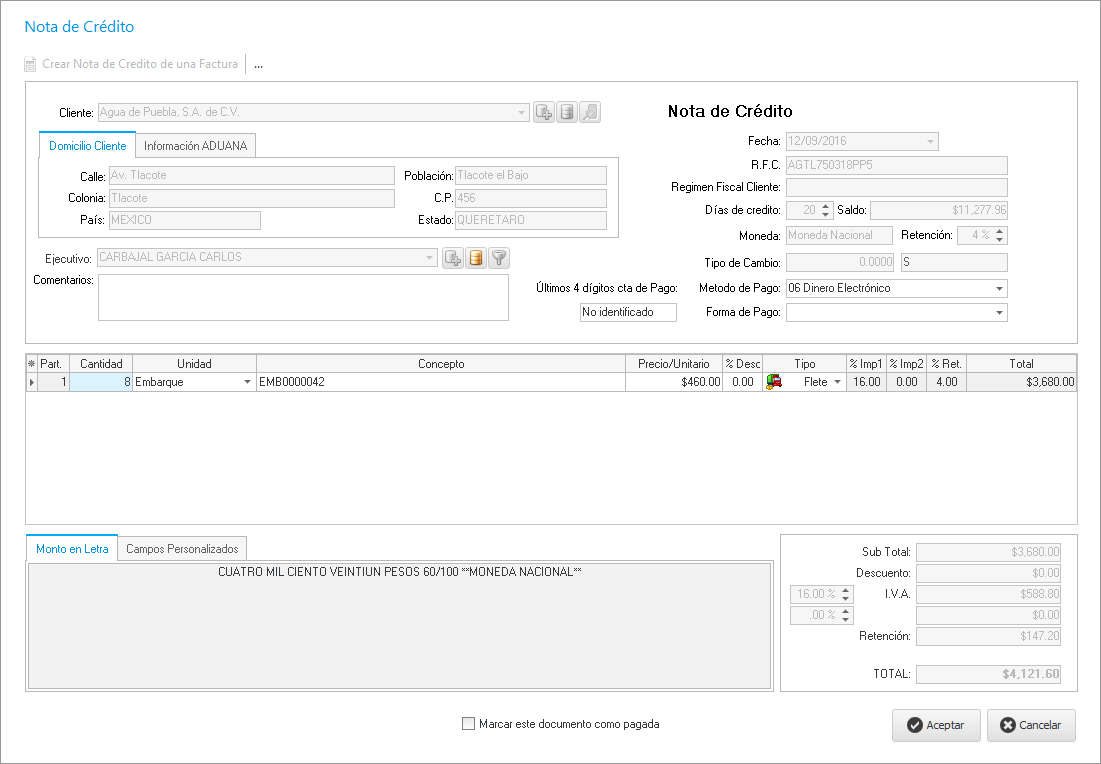Click the Cancelar button
Image resolution: width=1101 pixels, height=764 pixels.
(1031, 725)
